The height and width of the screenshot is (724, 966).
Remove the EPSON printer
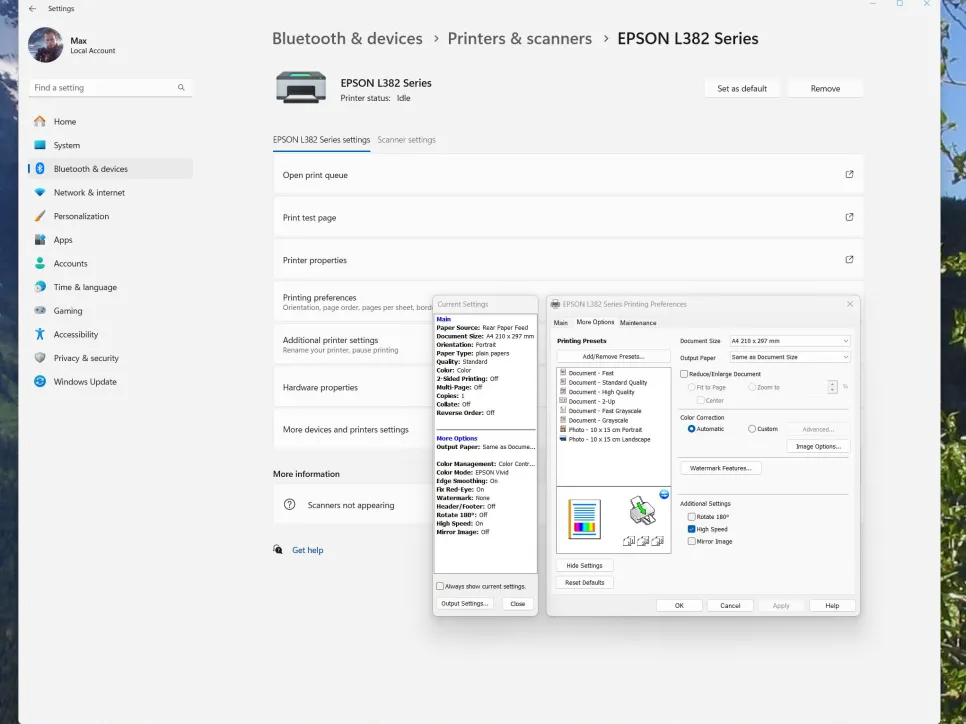pos(825,89)
